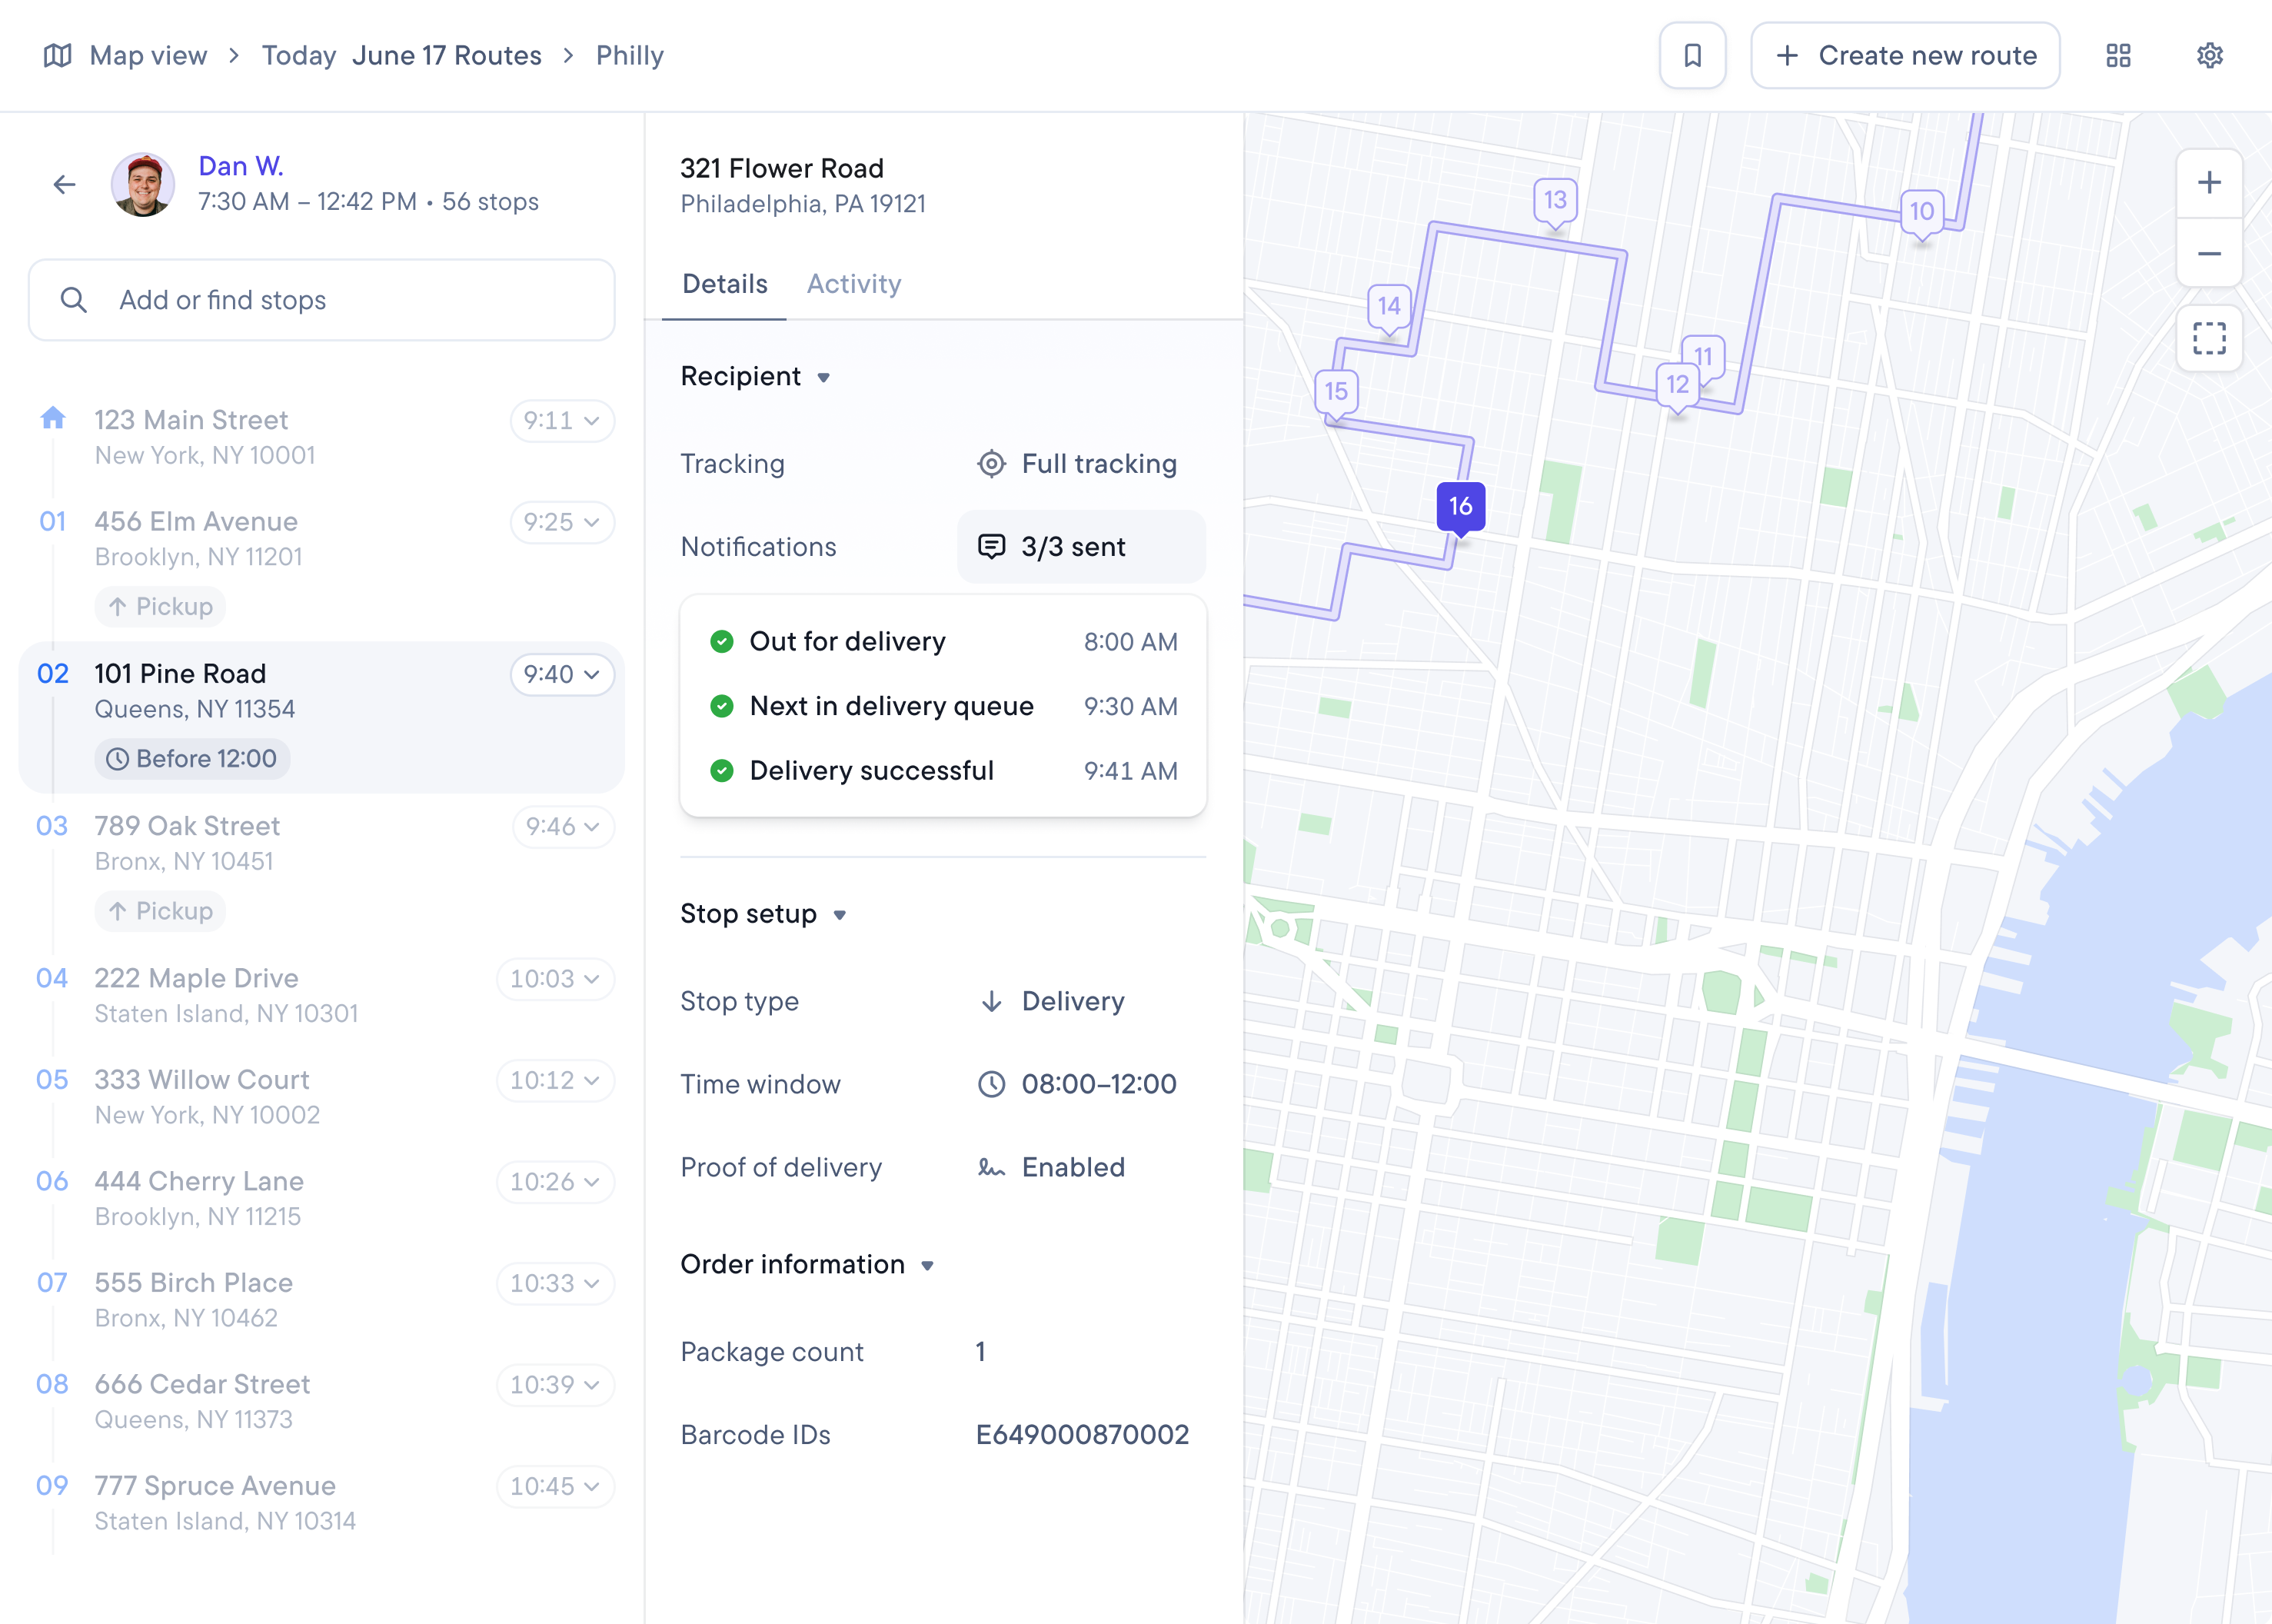The width and height of the screenshot is (2272, 1624).
Task: Click Pickup tag under 456 Elm Avenue
Action: pos(160,607)
